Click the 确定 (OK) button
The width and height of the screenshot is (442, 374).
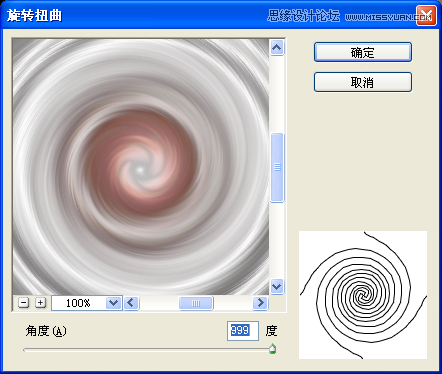363,52
